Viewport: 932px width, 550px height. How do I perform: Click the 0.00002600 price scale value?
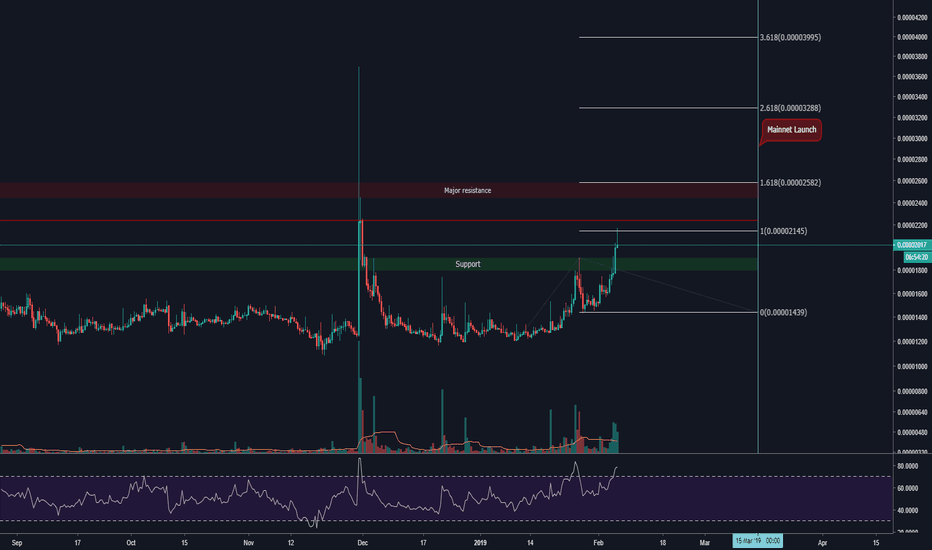[x=913, y=181]
